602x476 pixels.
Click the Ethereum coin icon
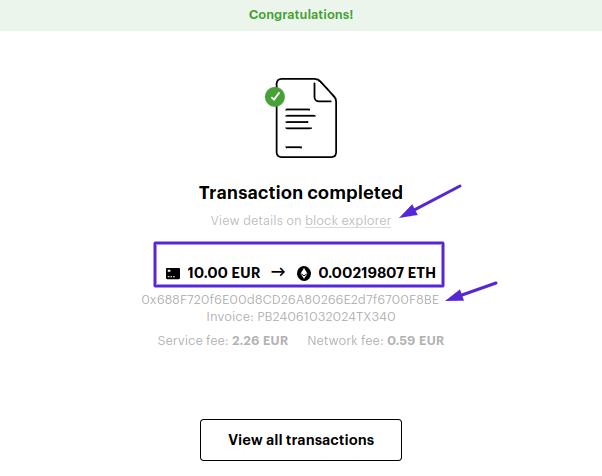tap(304, 273)
